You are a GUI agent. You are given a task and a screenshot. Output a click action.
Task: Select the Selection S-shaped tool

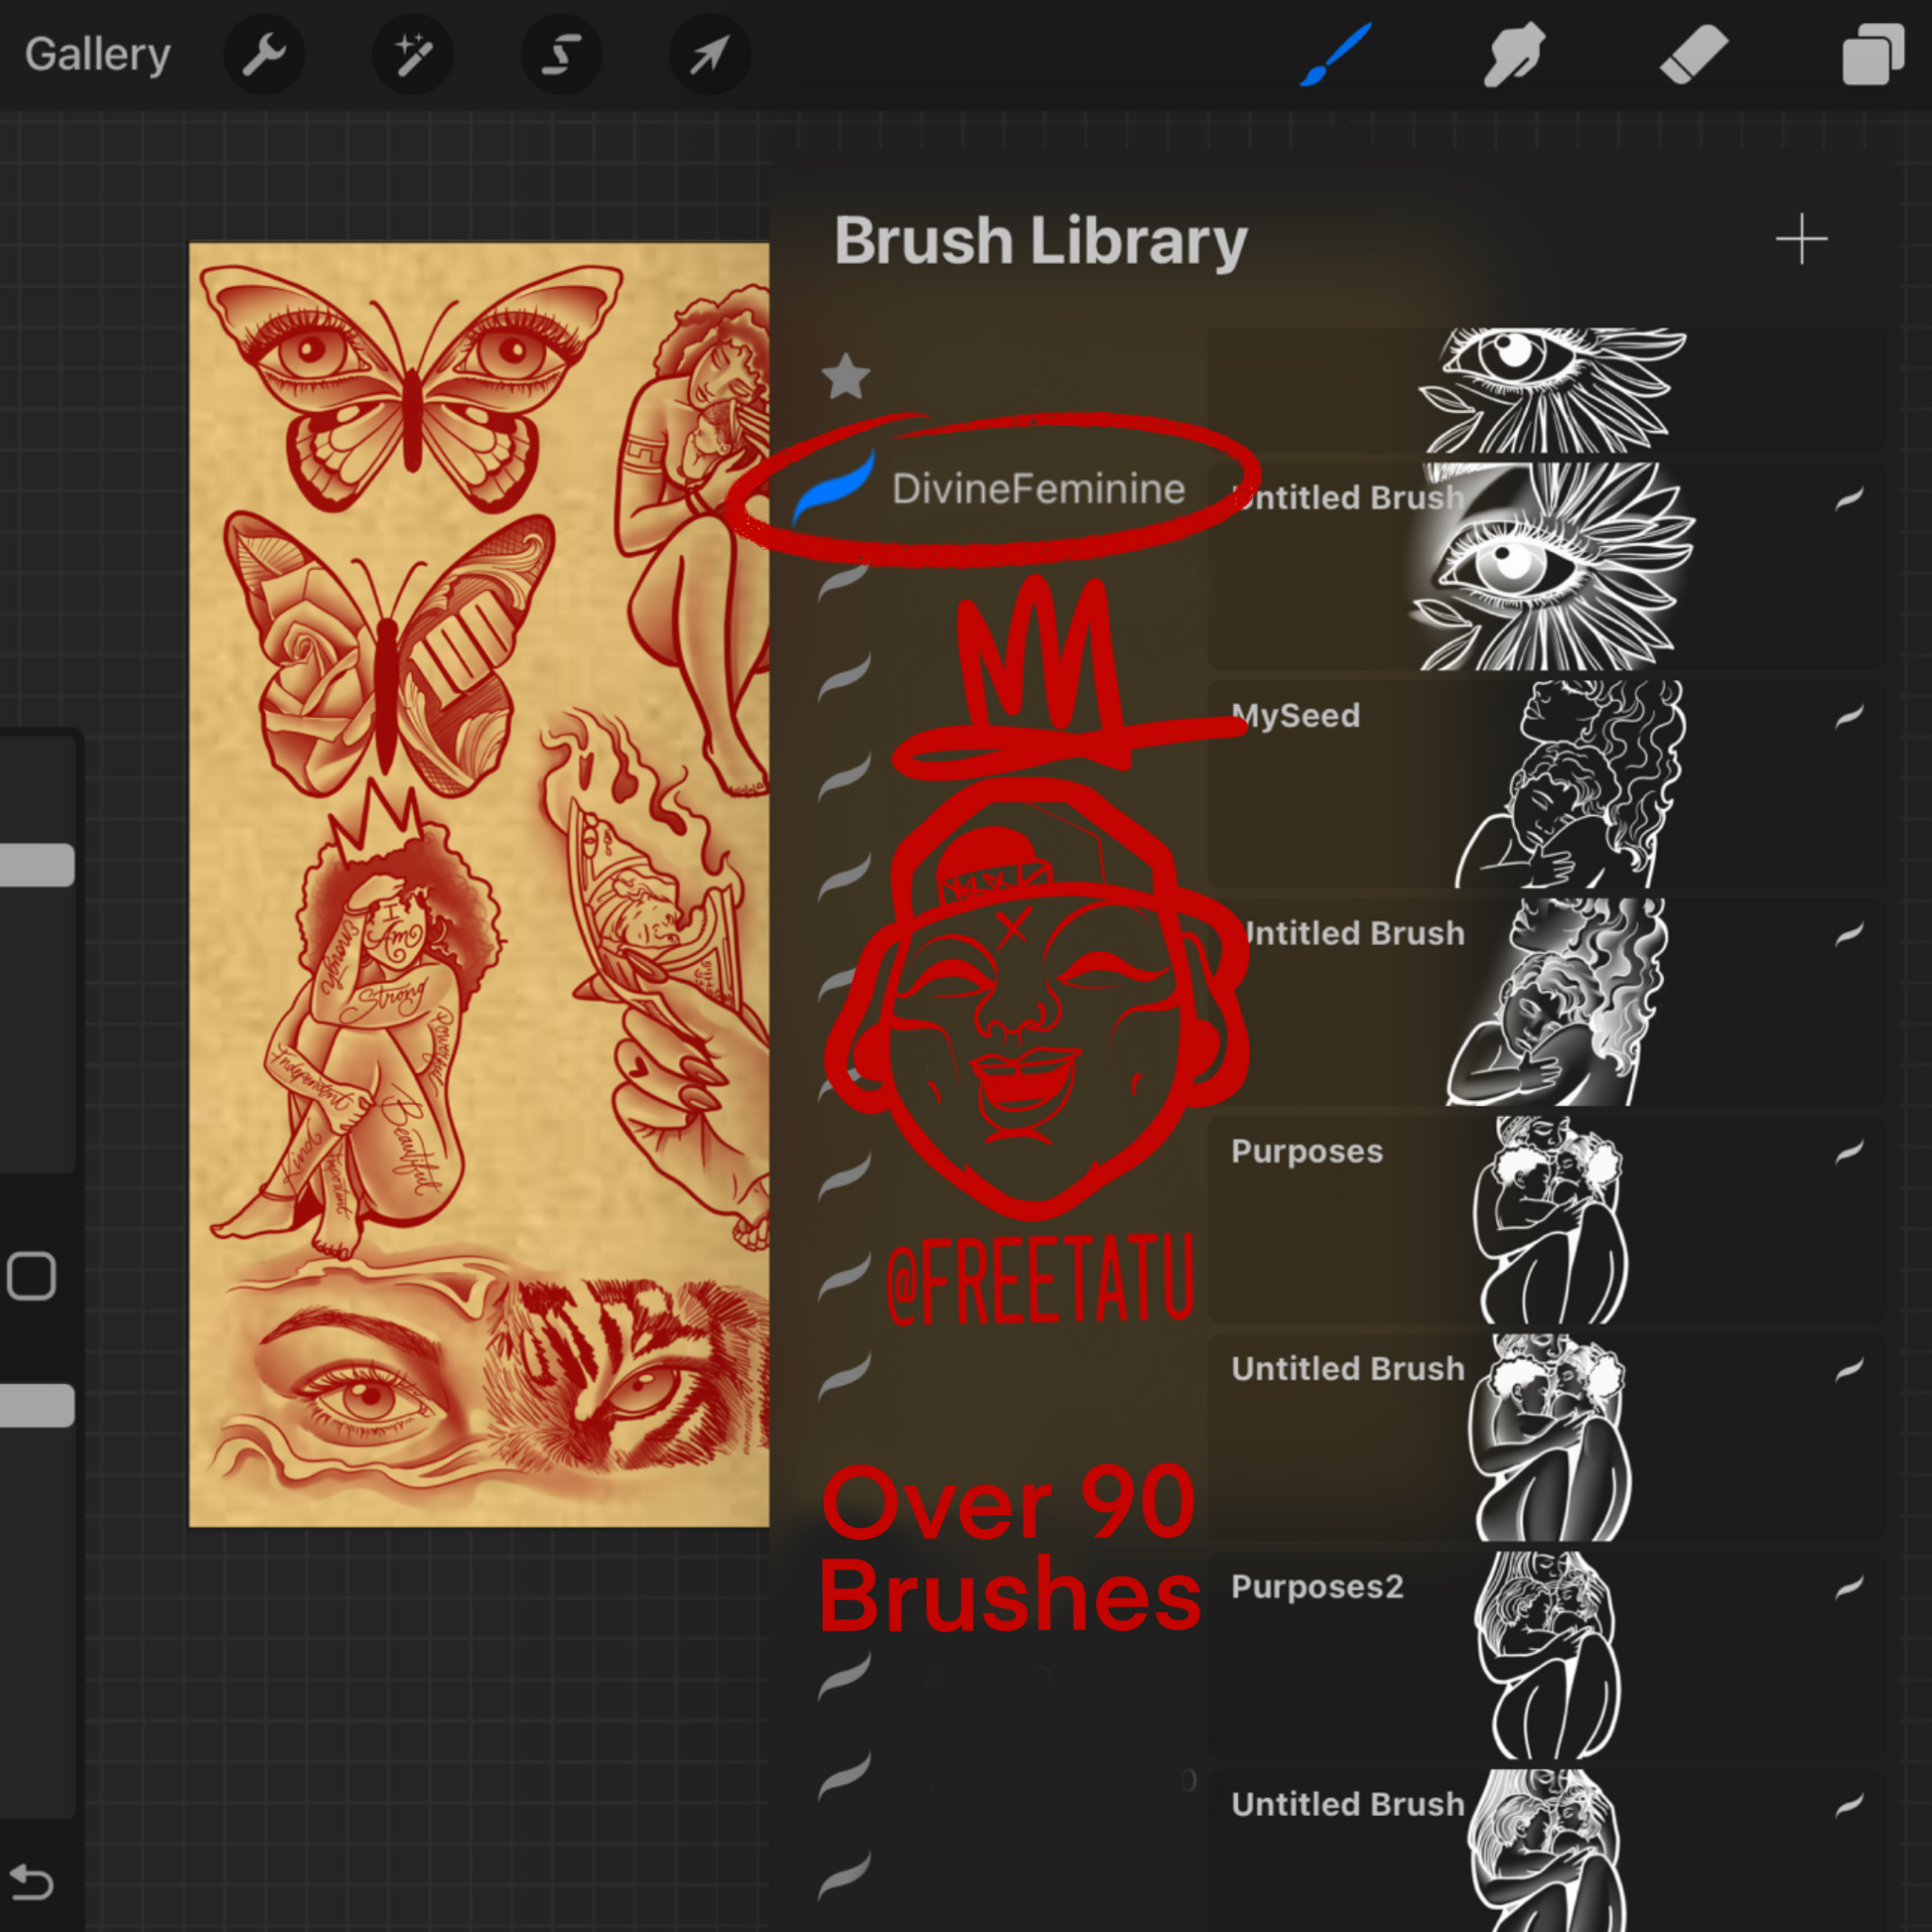click(561, 55)
